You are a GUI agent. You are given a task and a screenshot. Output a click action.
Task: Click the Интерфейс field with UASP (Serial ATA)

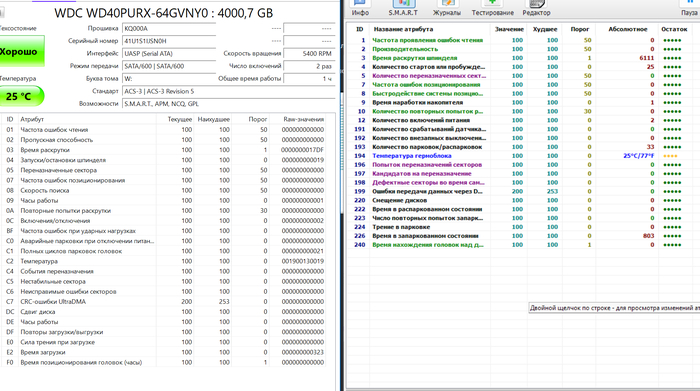click(169, 53)
